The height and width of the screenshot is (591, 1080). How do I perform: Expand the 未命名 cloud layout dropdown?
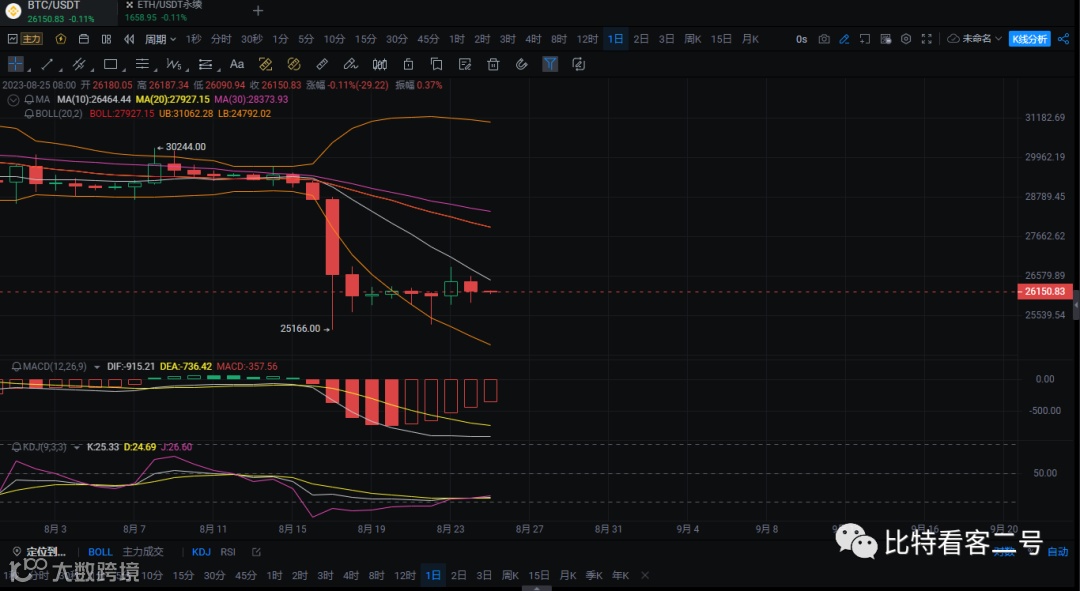click(975, 39)
